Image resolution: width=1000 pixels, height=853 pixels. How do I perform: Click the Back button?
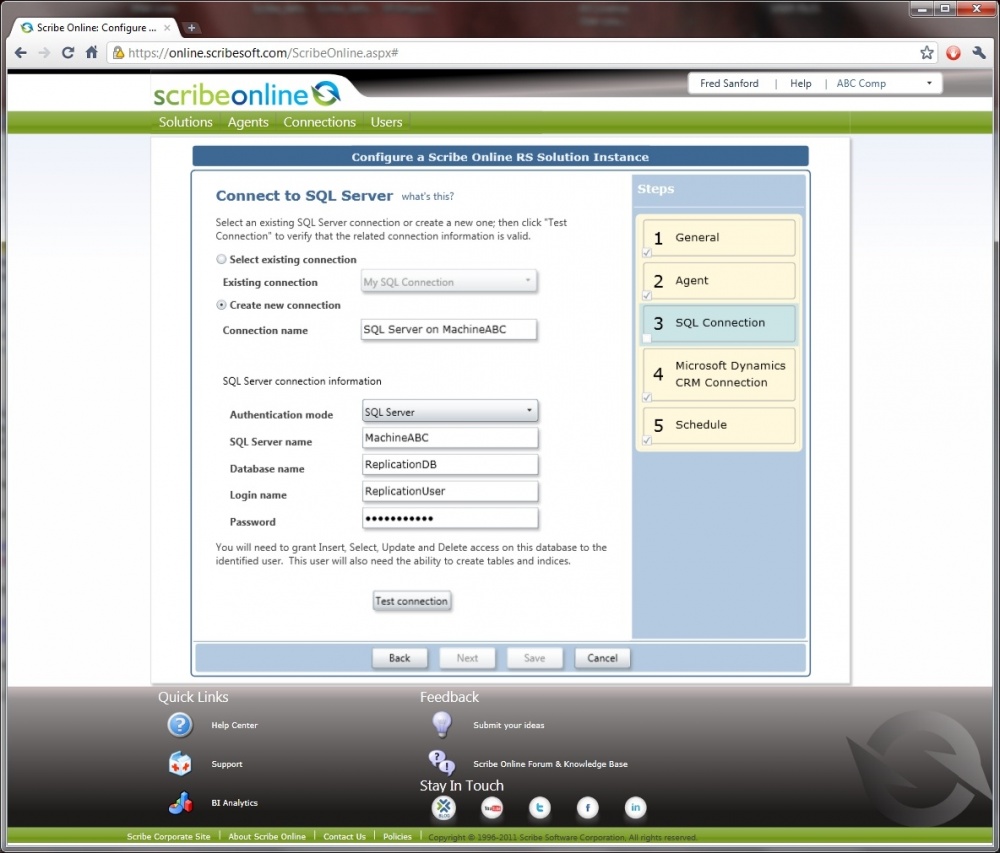tap(400, 658)
